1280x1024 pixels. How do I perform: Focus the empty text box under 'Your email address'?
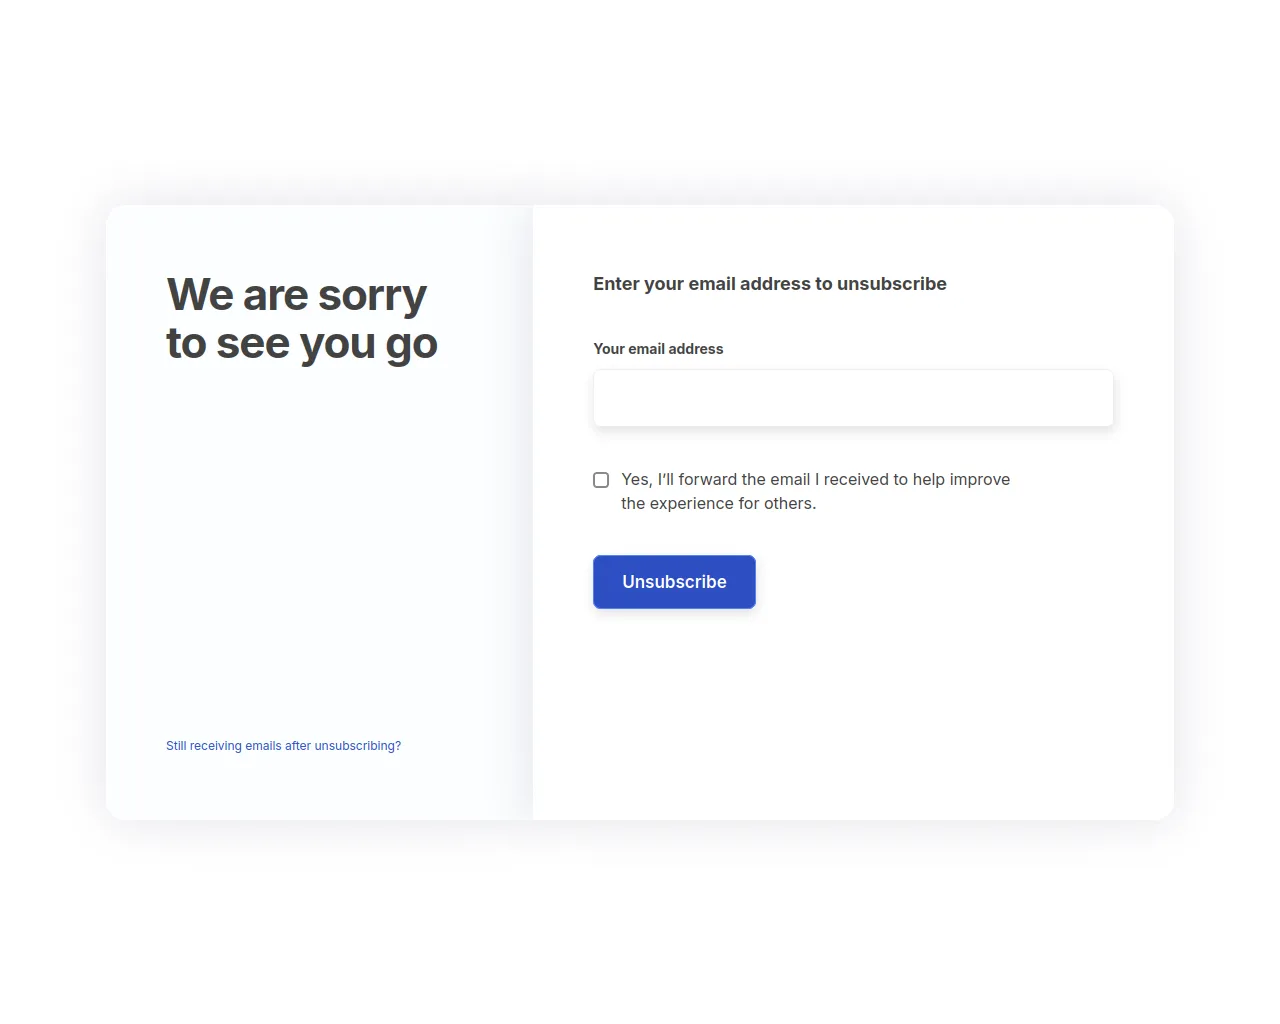[852, 398]
